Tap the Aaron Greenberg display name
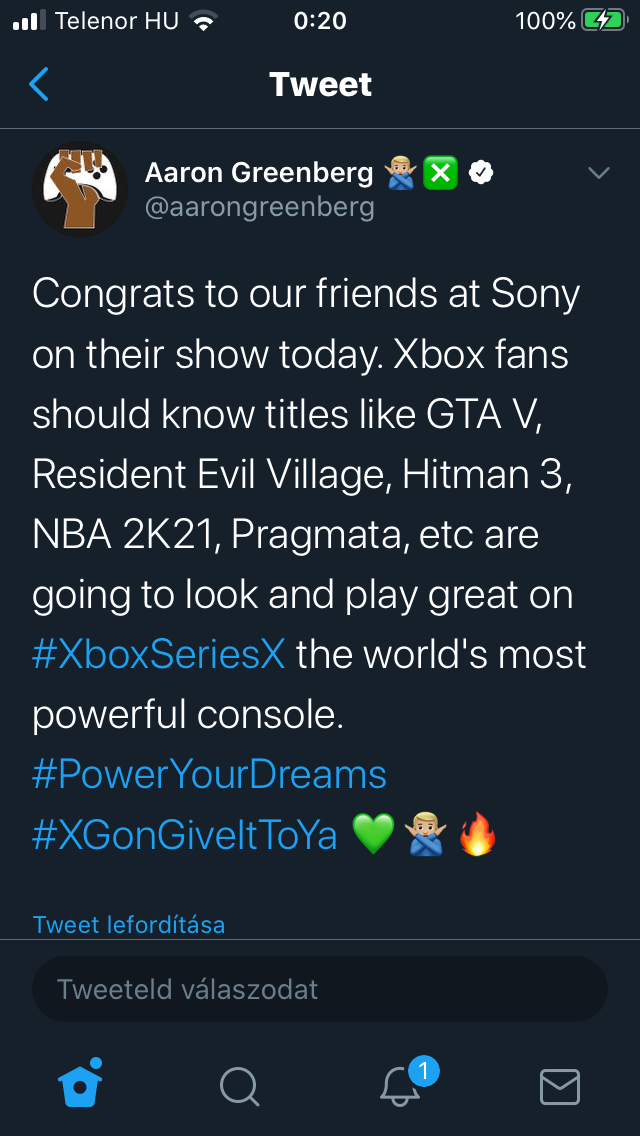The image size is (640, 1136). 258,173
